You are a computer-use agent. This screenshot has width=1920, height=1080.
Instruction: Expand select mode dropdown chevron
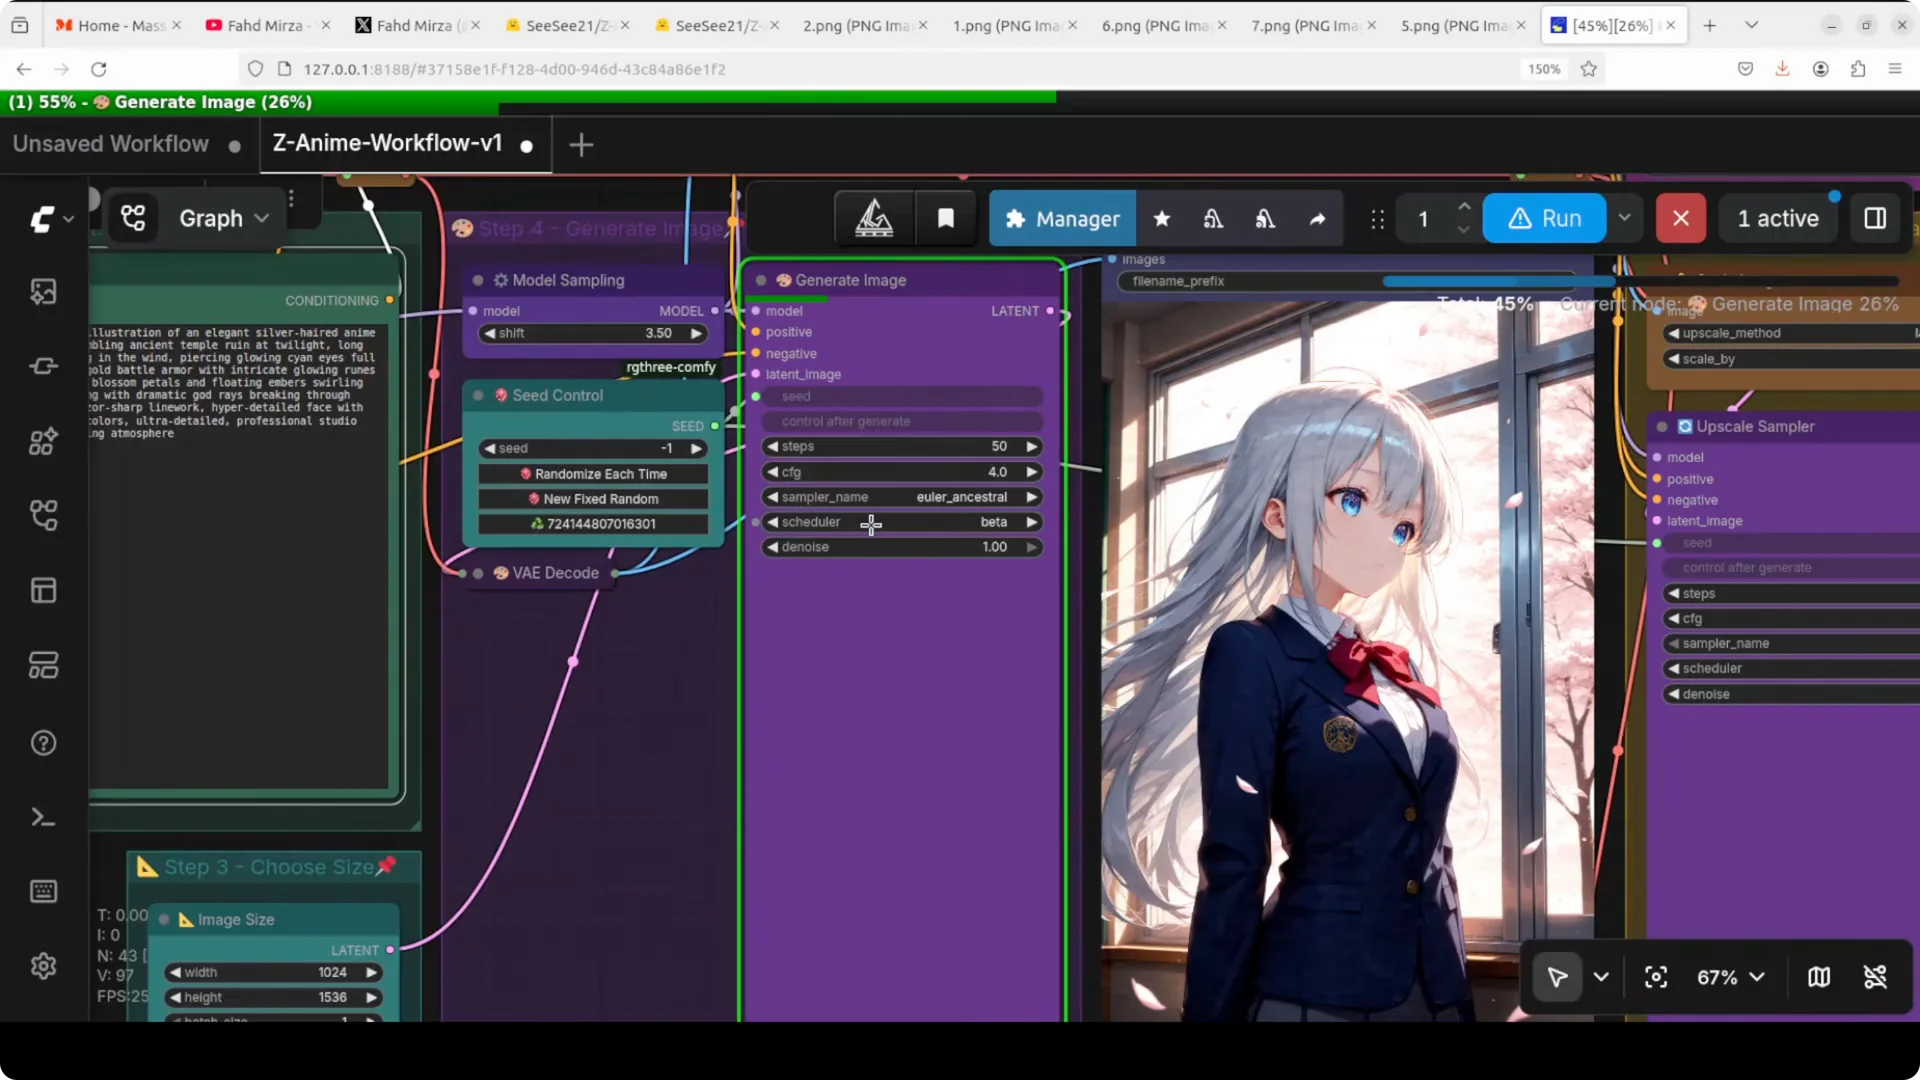(x=1601, y=977)
